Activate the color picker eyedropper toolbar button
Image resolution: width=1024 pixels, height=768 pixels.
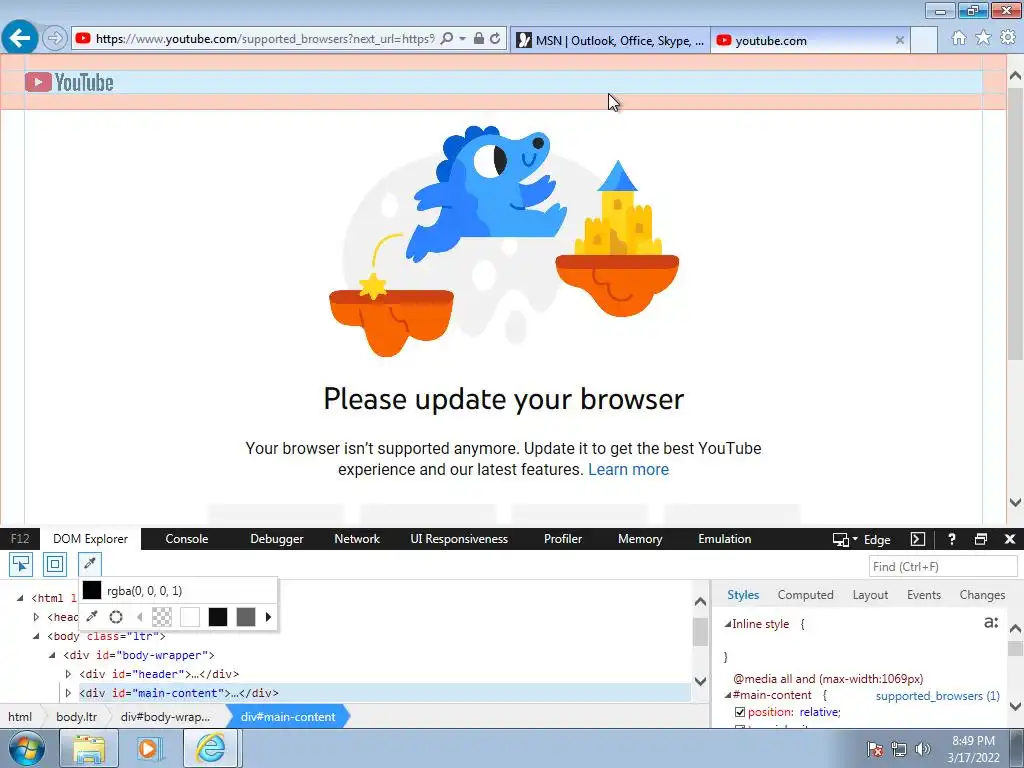90,564
